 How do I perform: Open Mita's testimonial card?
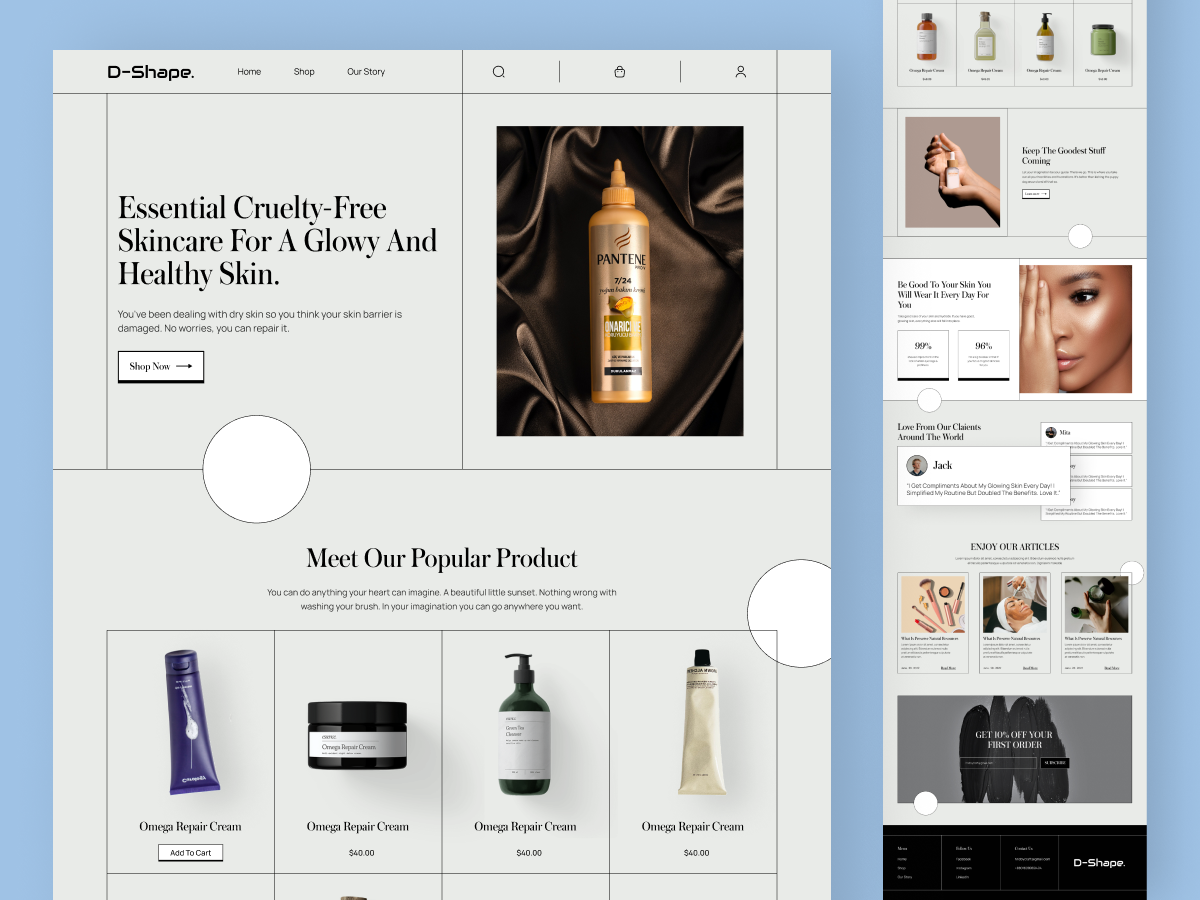tap(1086, 438)
